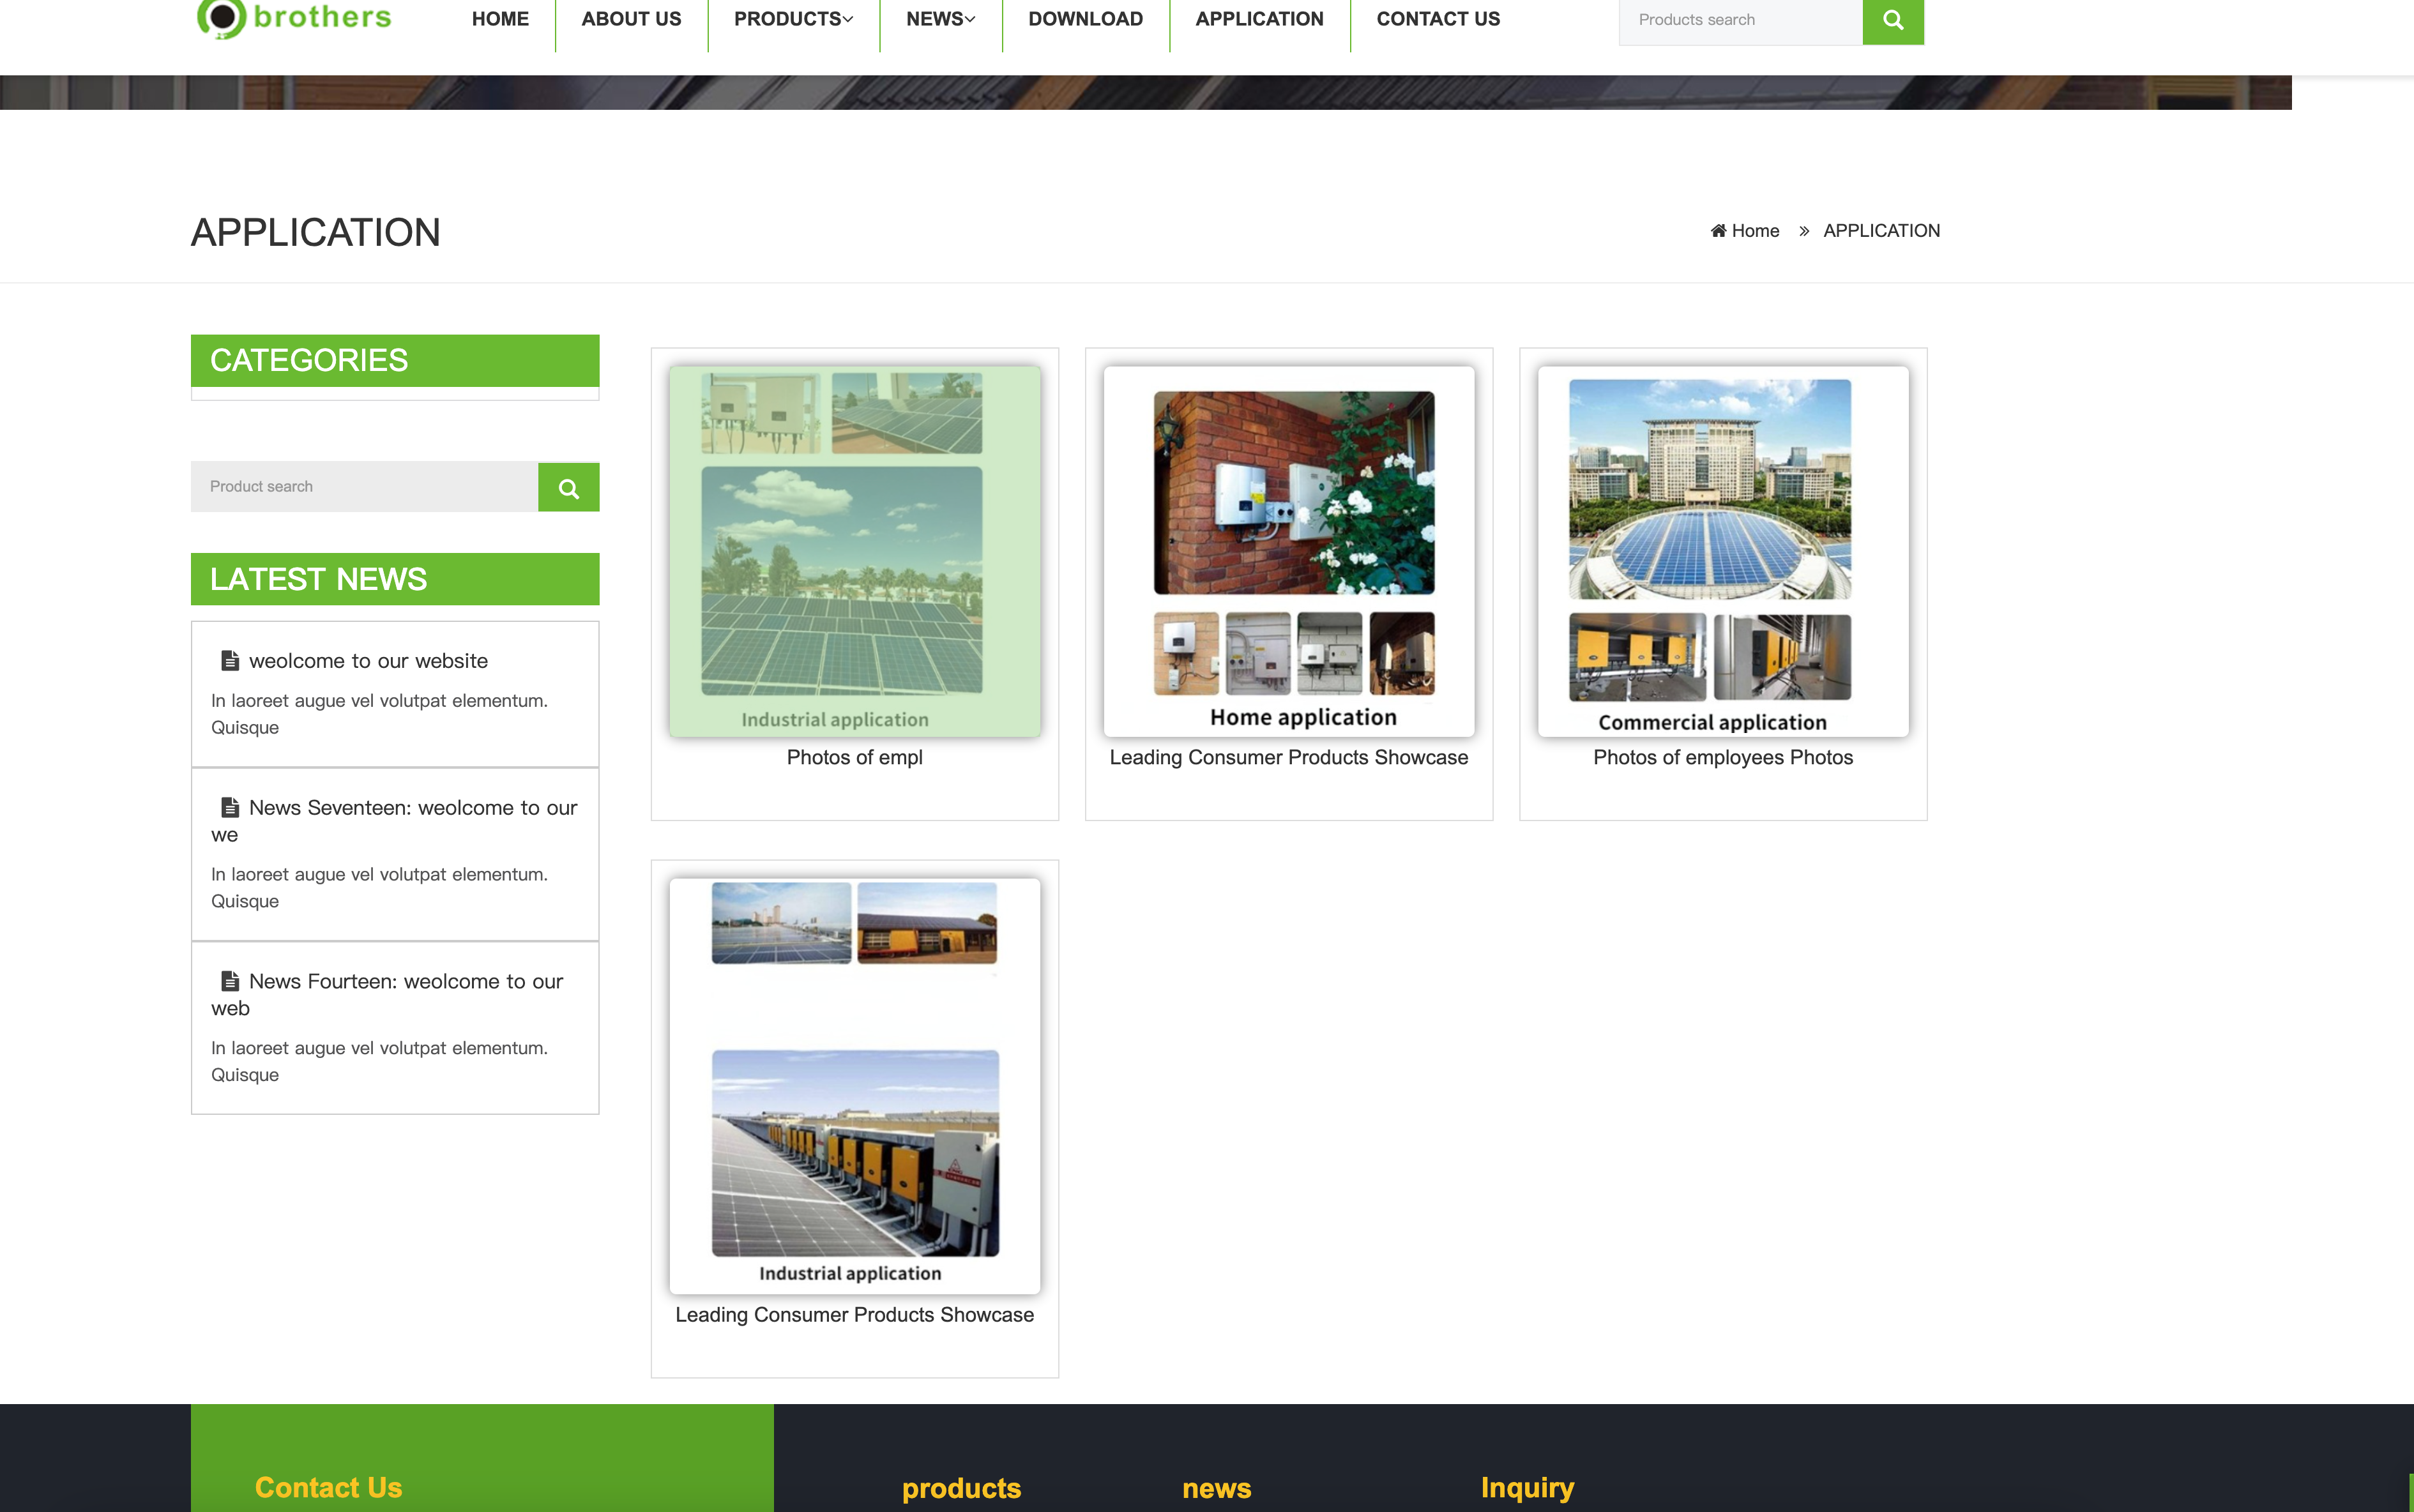Click the header search magnifier button
The height and width of the screenshot is (1512, 2414).
[x=1892, y=20]
